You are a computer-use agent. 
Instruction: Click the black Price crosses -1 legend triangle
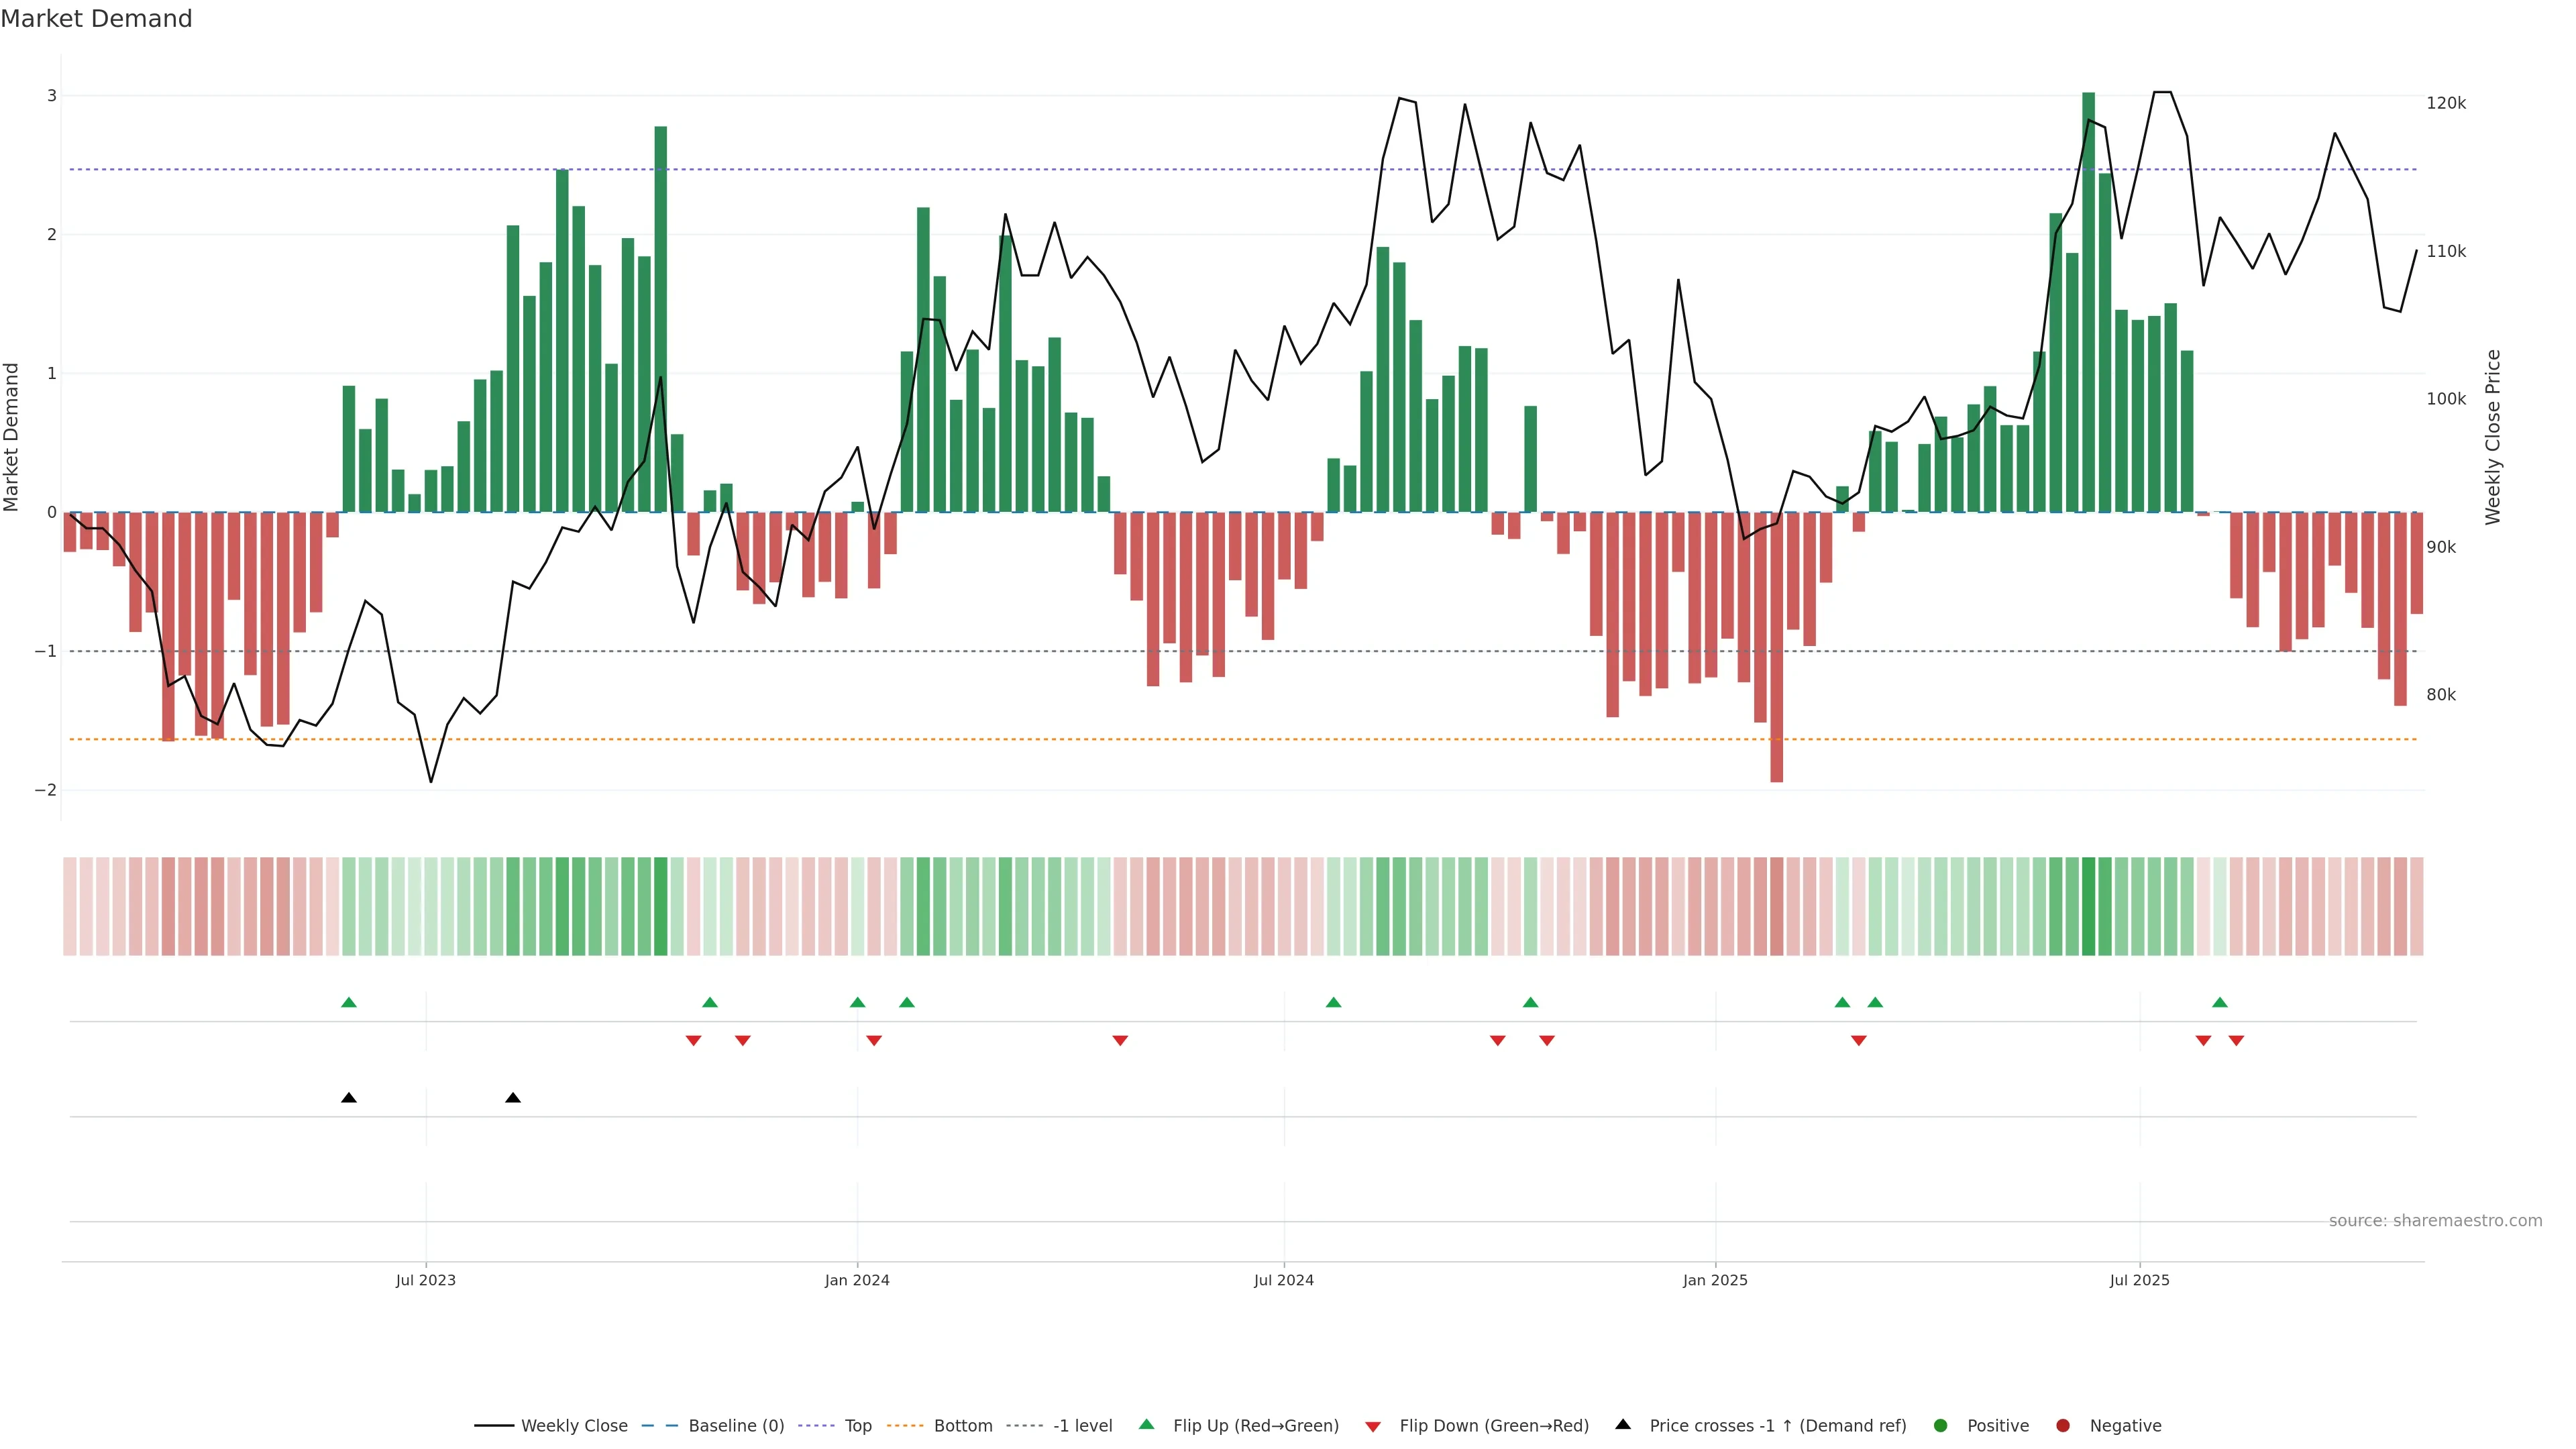[x=1623, y=1424]
